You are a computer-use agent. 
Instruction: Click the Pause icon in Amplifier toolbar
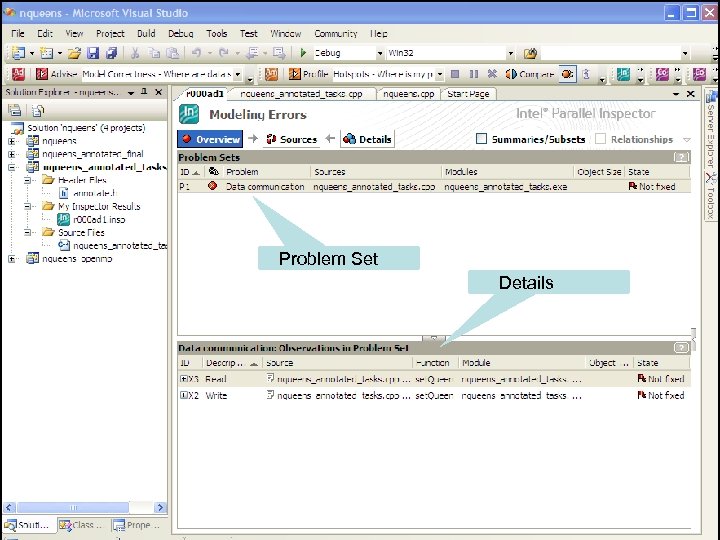coord(474,74)
